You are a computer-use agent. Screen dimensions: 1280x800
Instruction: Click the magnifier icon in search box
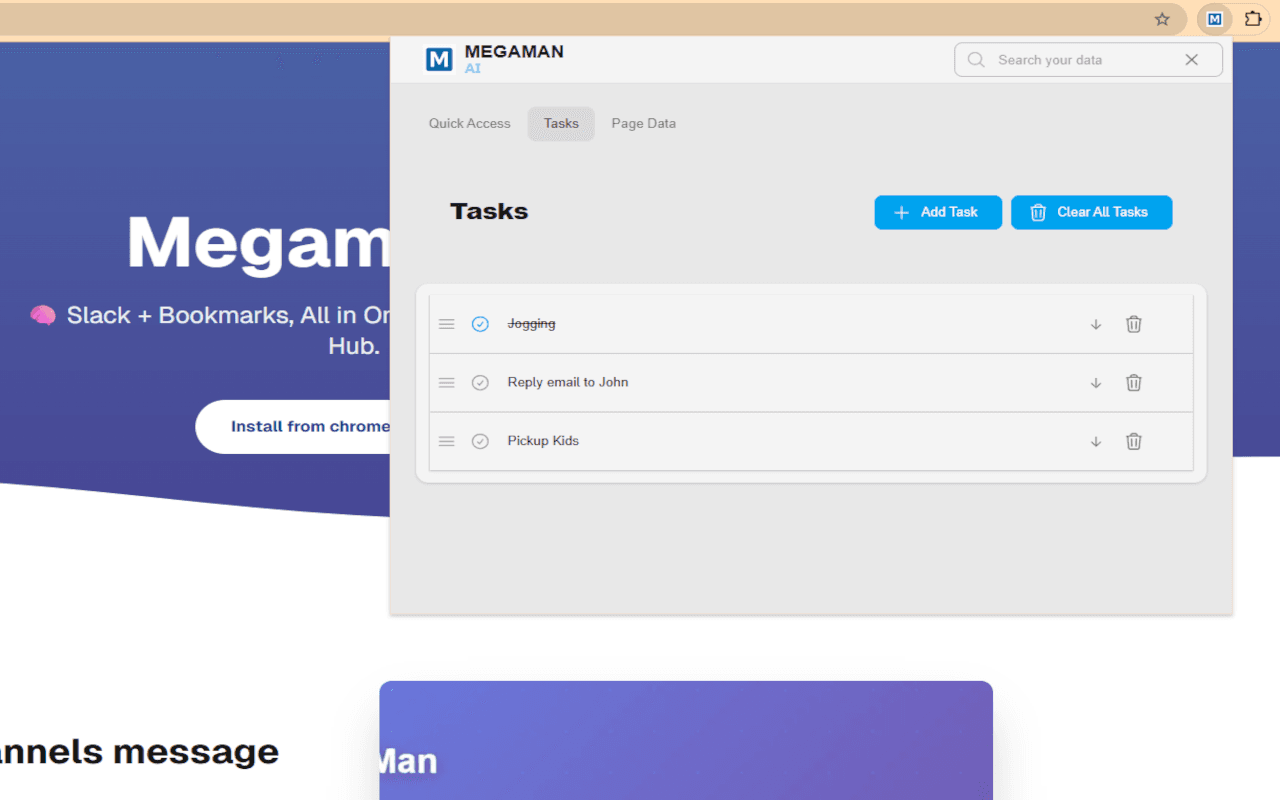pos(976,60)
